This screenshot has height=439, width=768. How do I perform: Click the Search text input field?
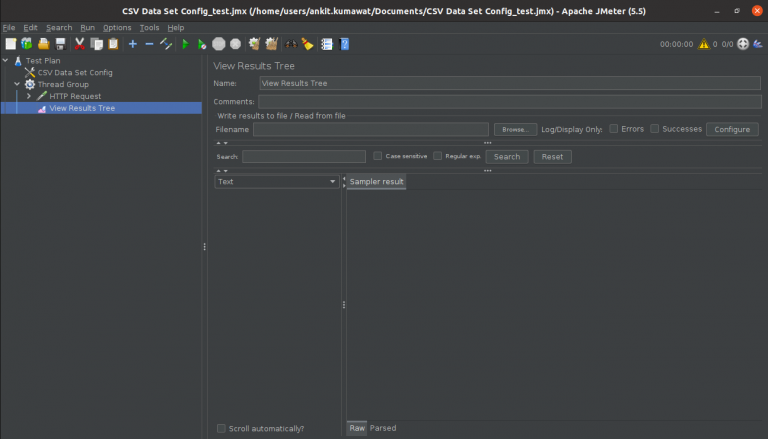pyautogui.click(x=304, y=156)
